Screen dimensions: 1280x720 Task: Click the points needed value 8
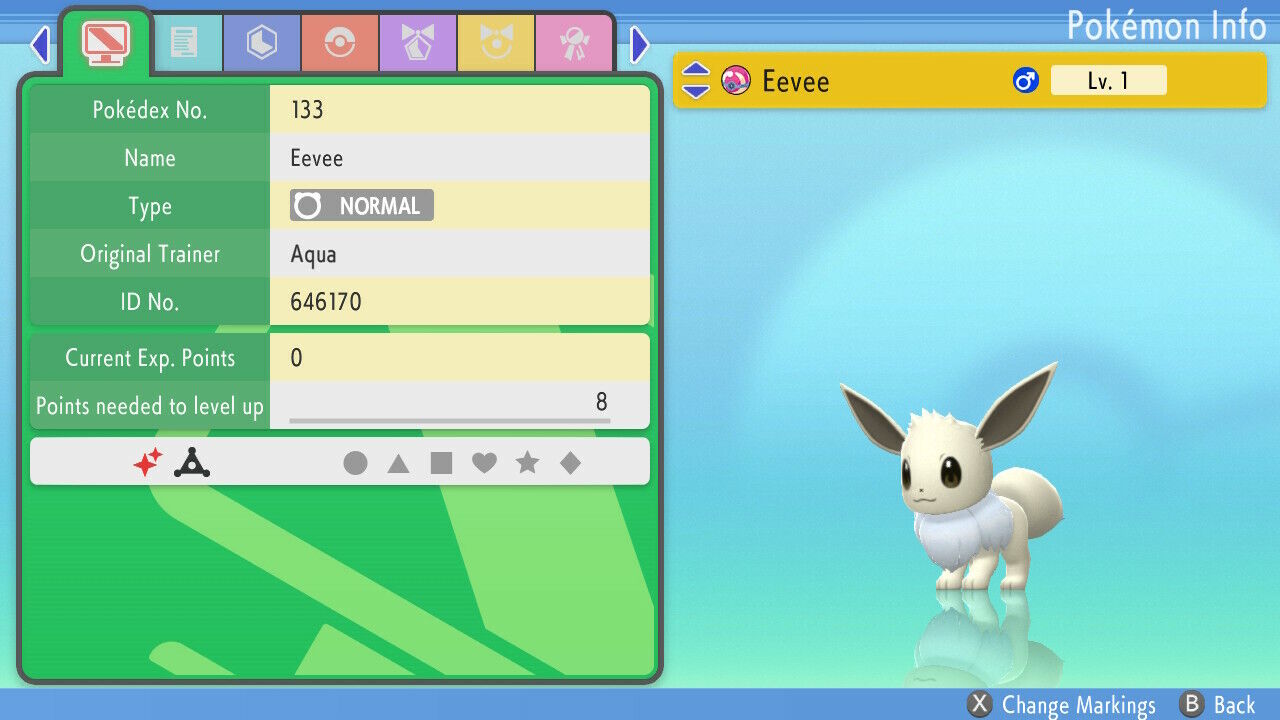[602, 402]
